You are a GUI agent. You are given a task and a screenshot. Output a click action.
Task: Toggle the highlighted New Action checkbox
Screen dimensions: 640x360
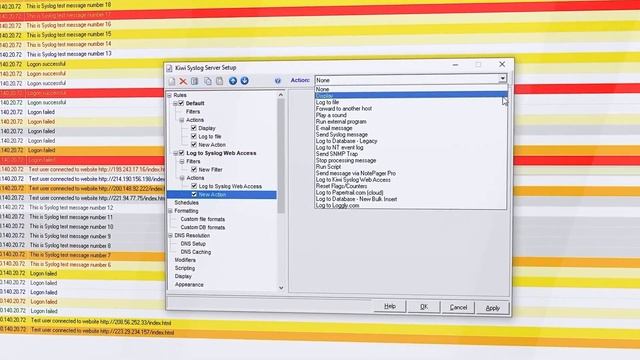(194, 195)
